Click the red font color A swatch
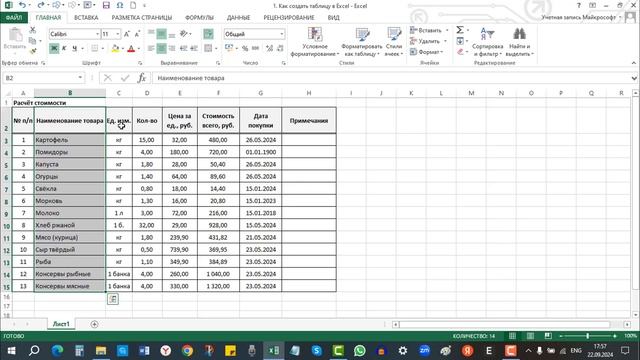640x360 pixels. tap(131, 49)
